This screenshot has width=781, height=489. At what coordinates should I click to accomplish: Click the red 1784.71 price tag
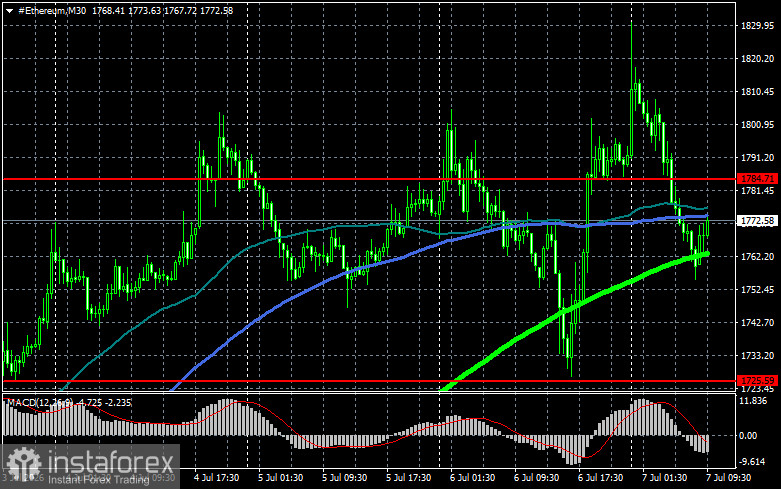(757, 179)
